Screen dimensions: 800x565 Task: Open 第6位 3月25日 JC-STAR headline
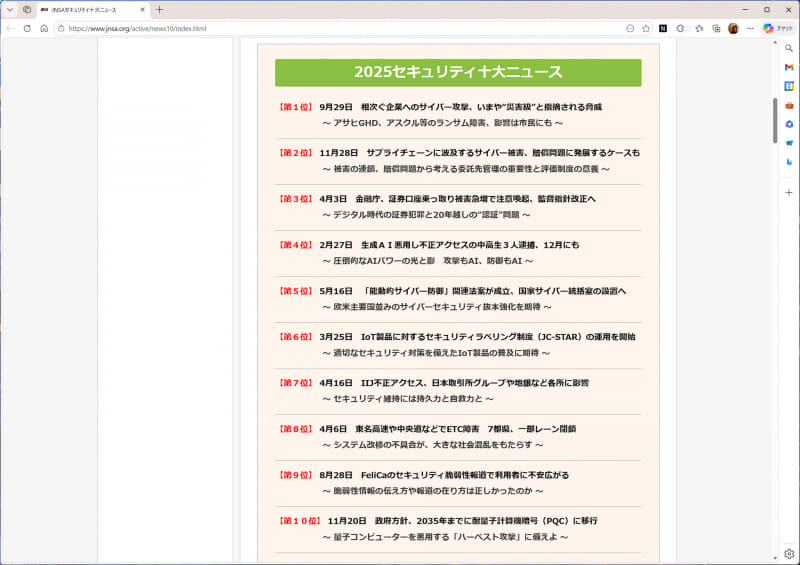coord(477,337)
